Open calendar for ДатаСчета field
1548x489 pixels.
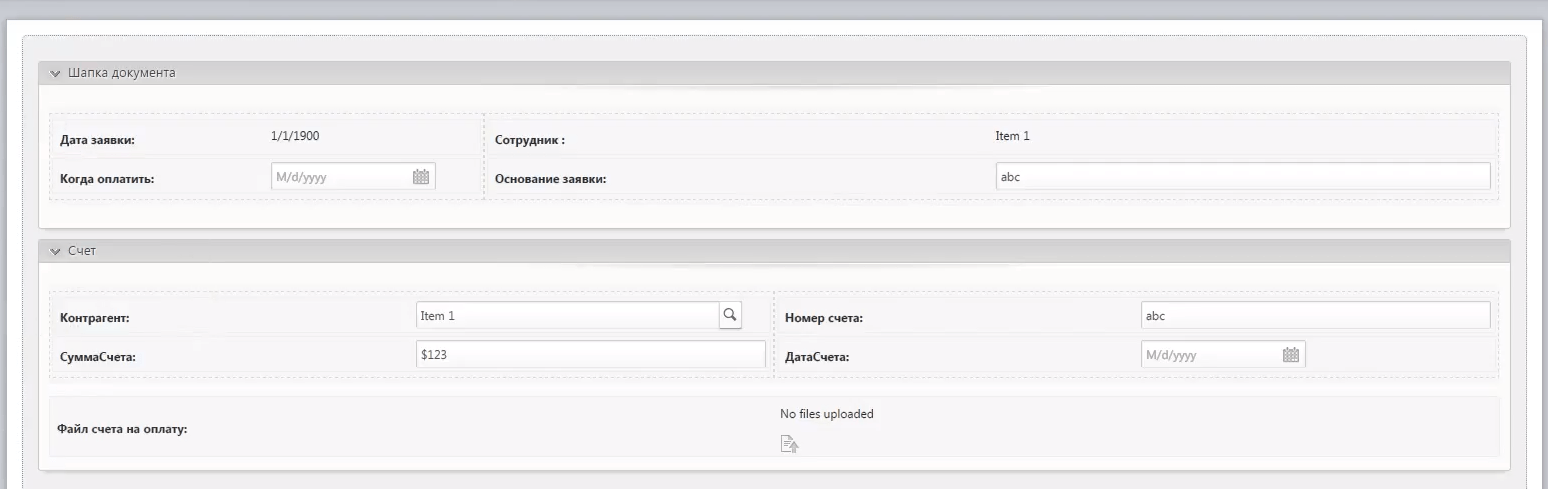click(1291, 355)
